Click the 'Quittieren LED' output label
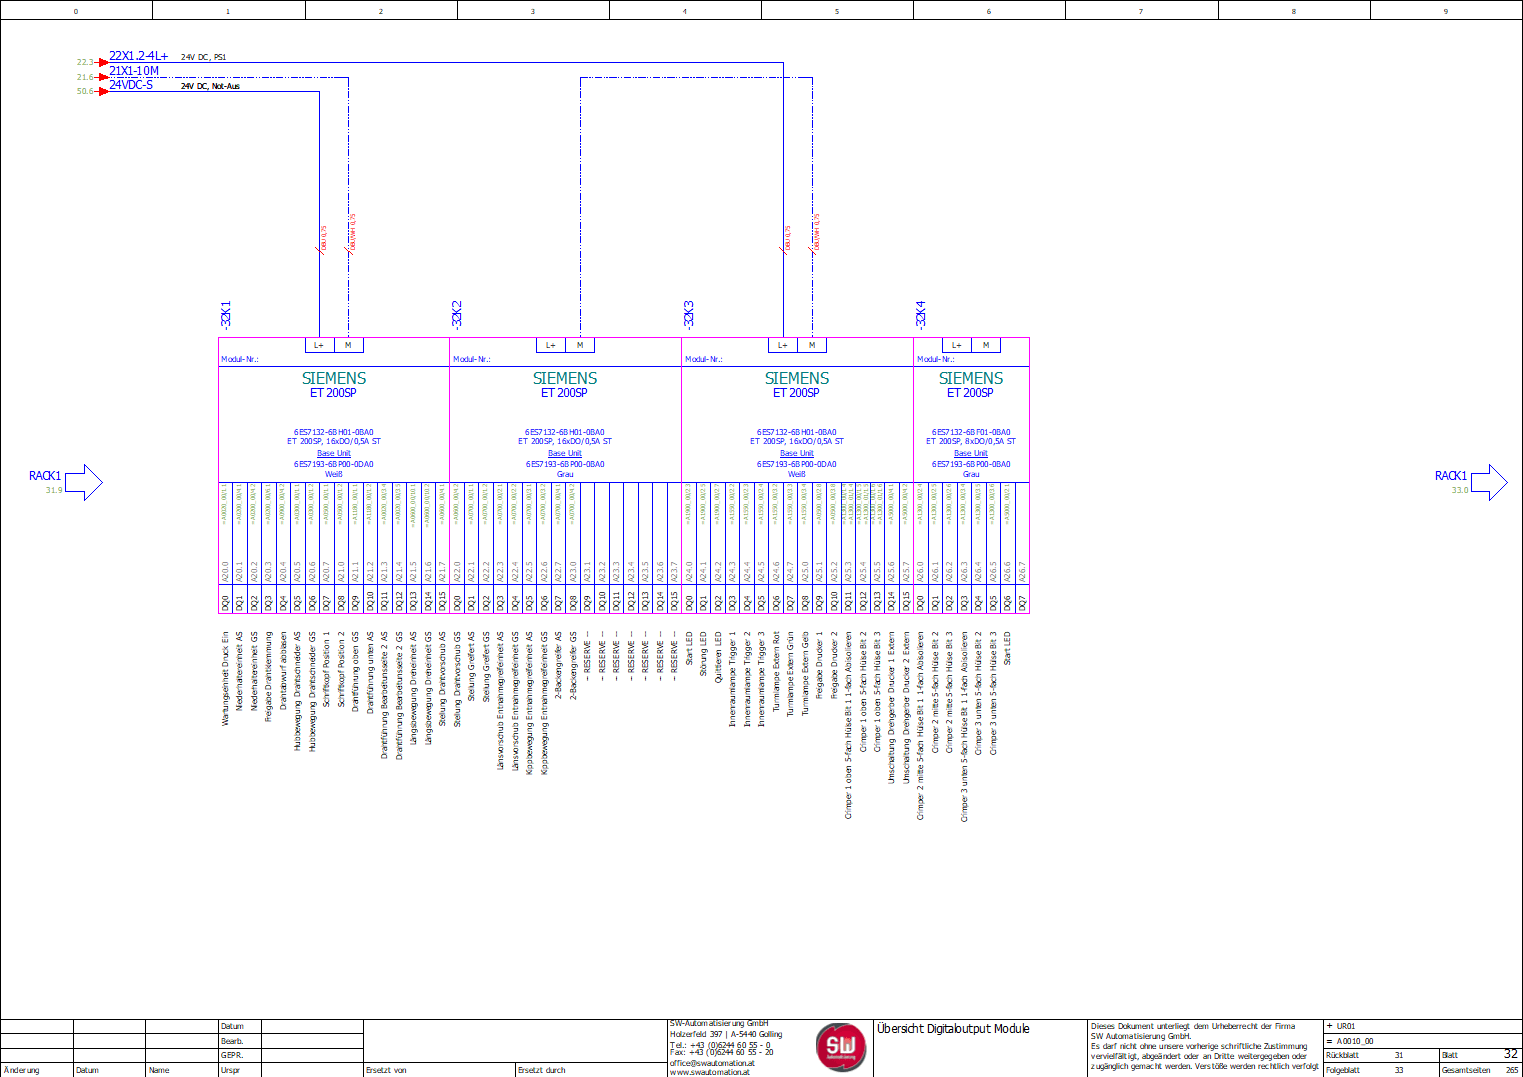Screen dimensions: 1523x1077 (x=718, y=657)
